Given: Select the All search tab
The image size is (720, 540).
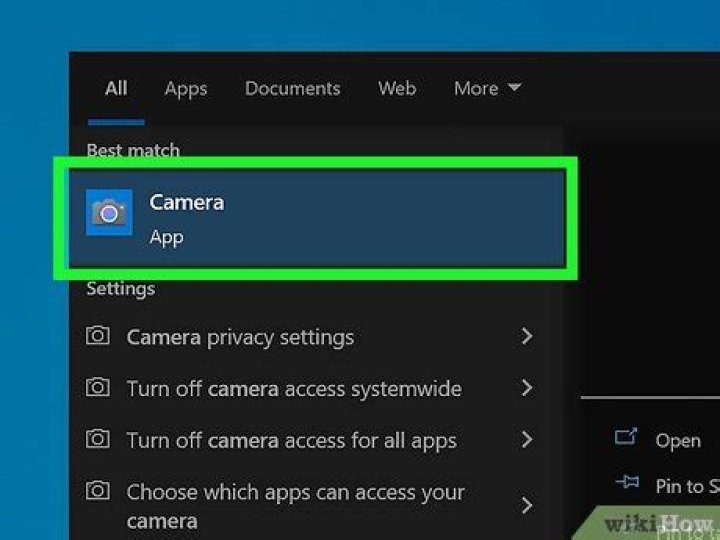Looking at the screenshot, I should 116,88.
